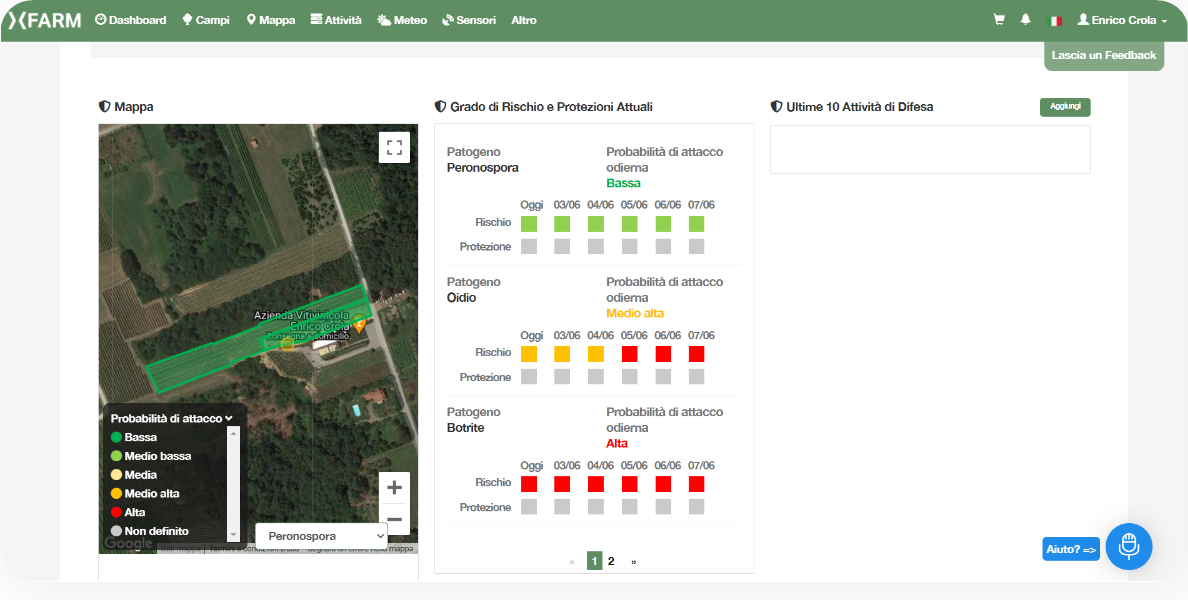Viewport: 1188px width, 600px height.
Task: Click the microphone voice assistant button
Action: 1129,546
